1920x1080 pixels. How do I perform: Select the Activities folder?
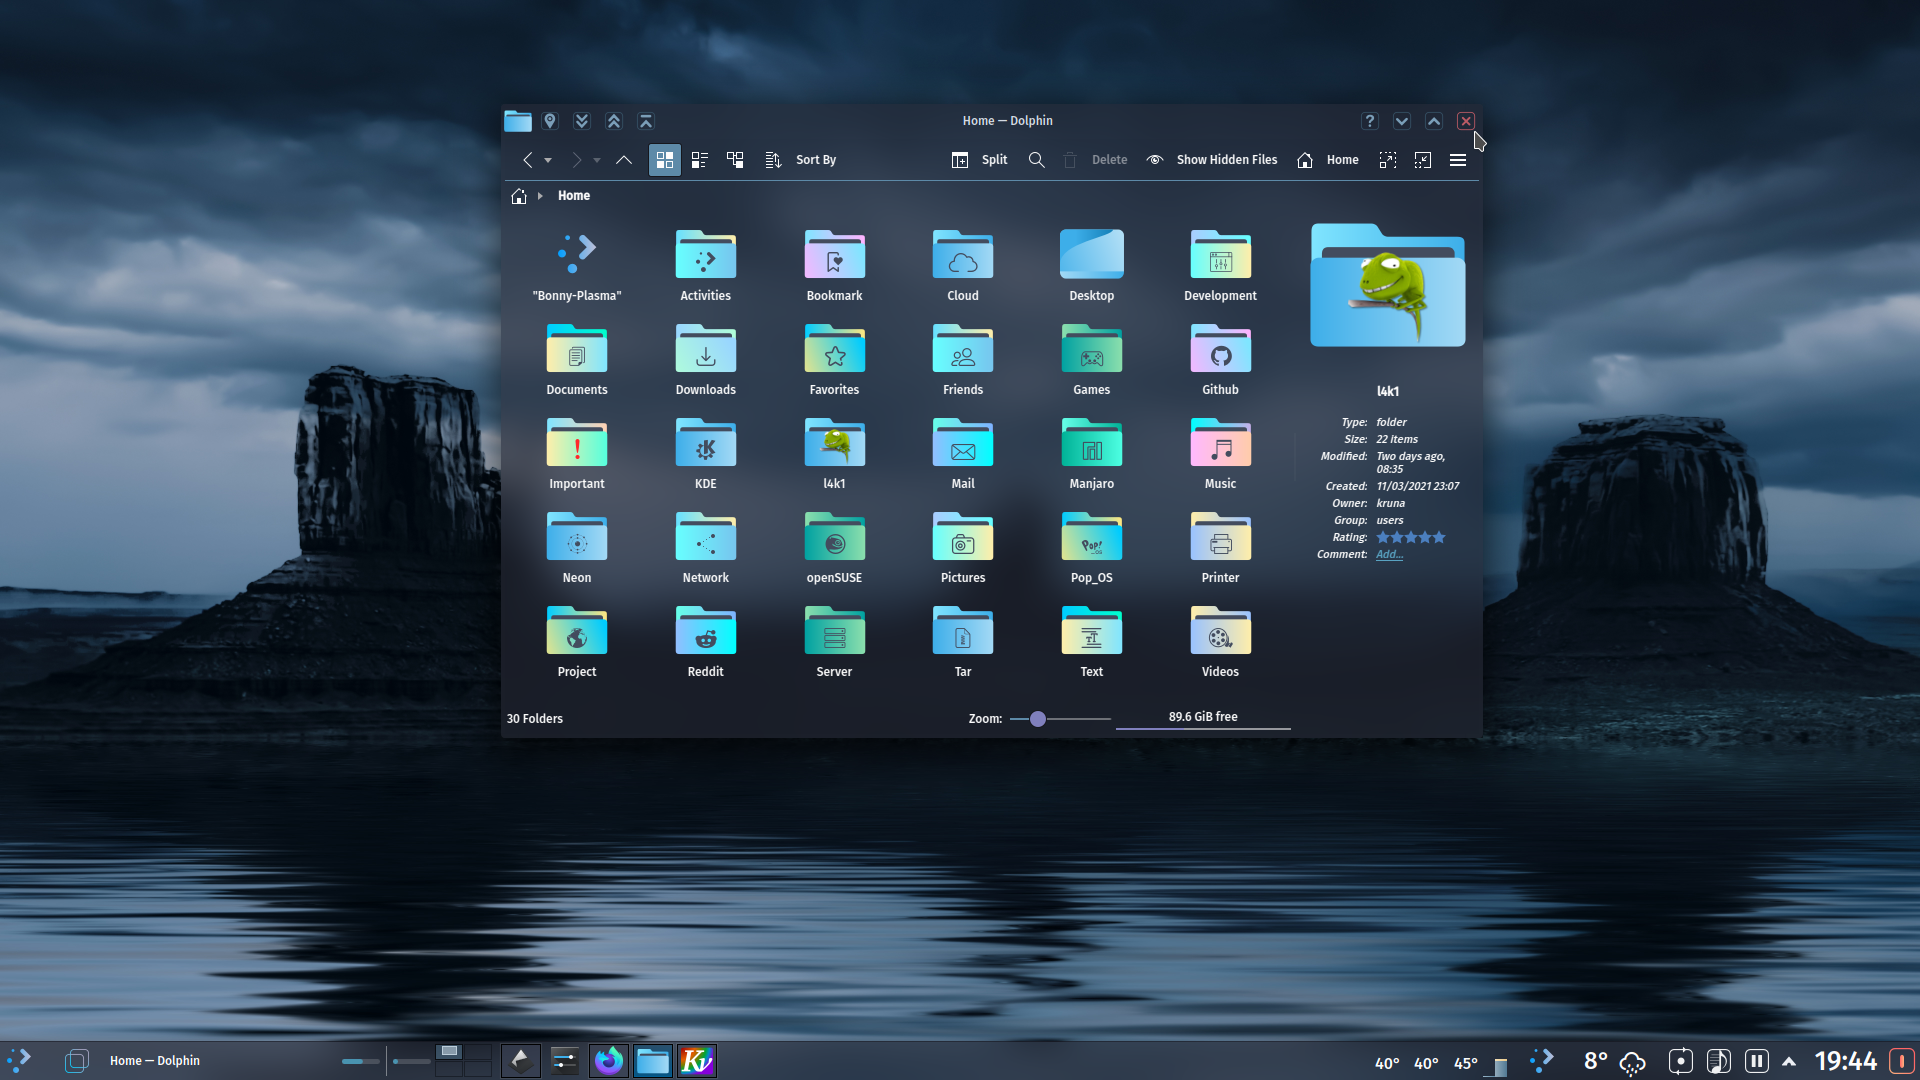706,266
